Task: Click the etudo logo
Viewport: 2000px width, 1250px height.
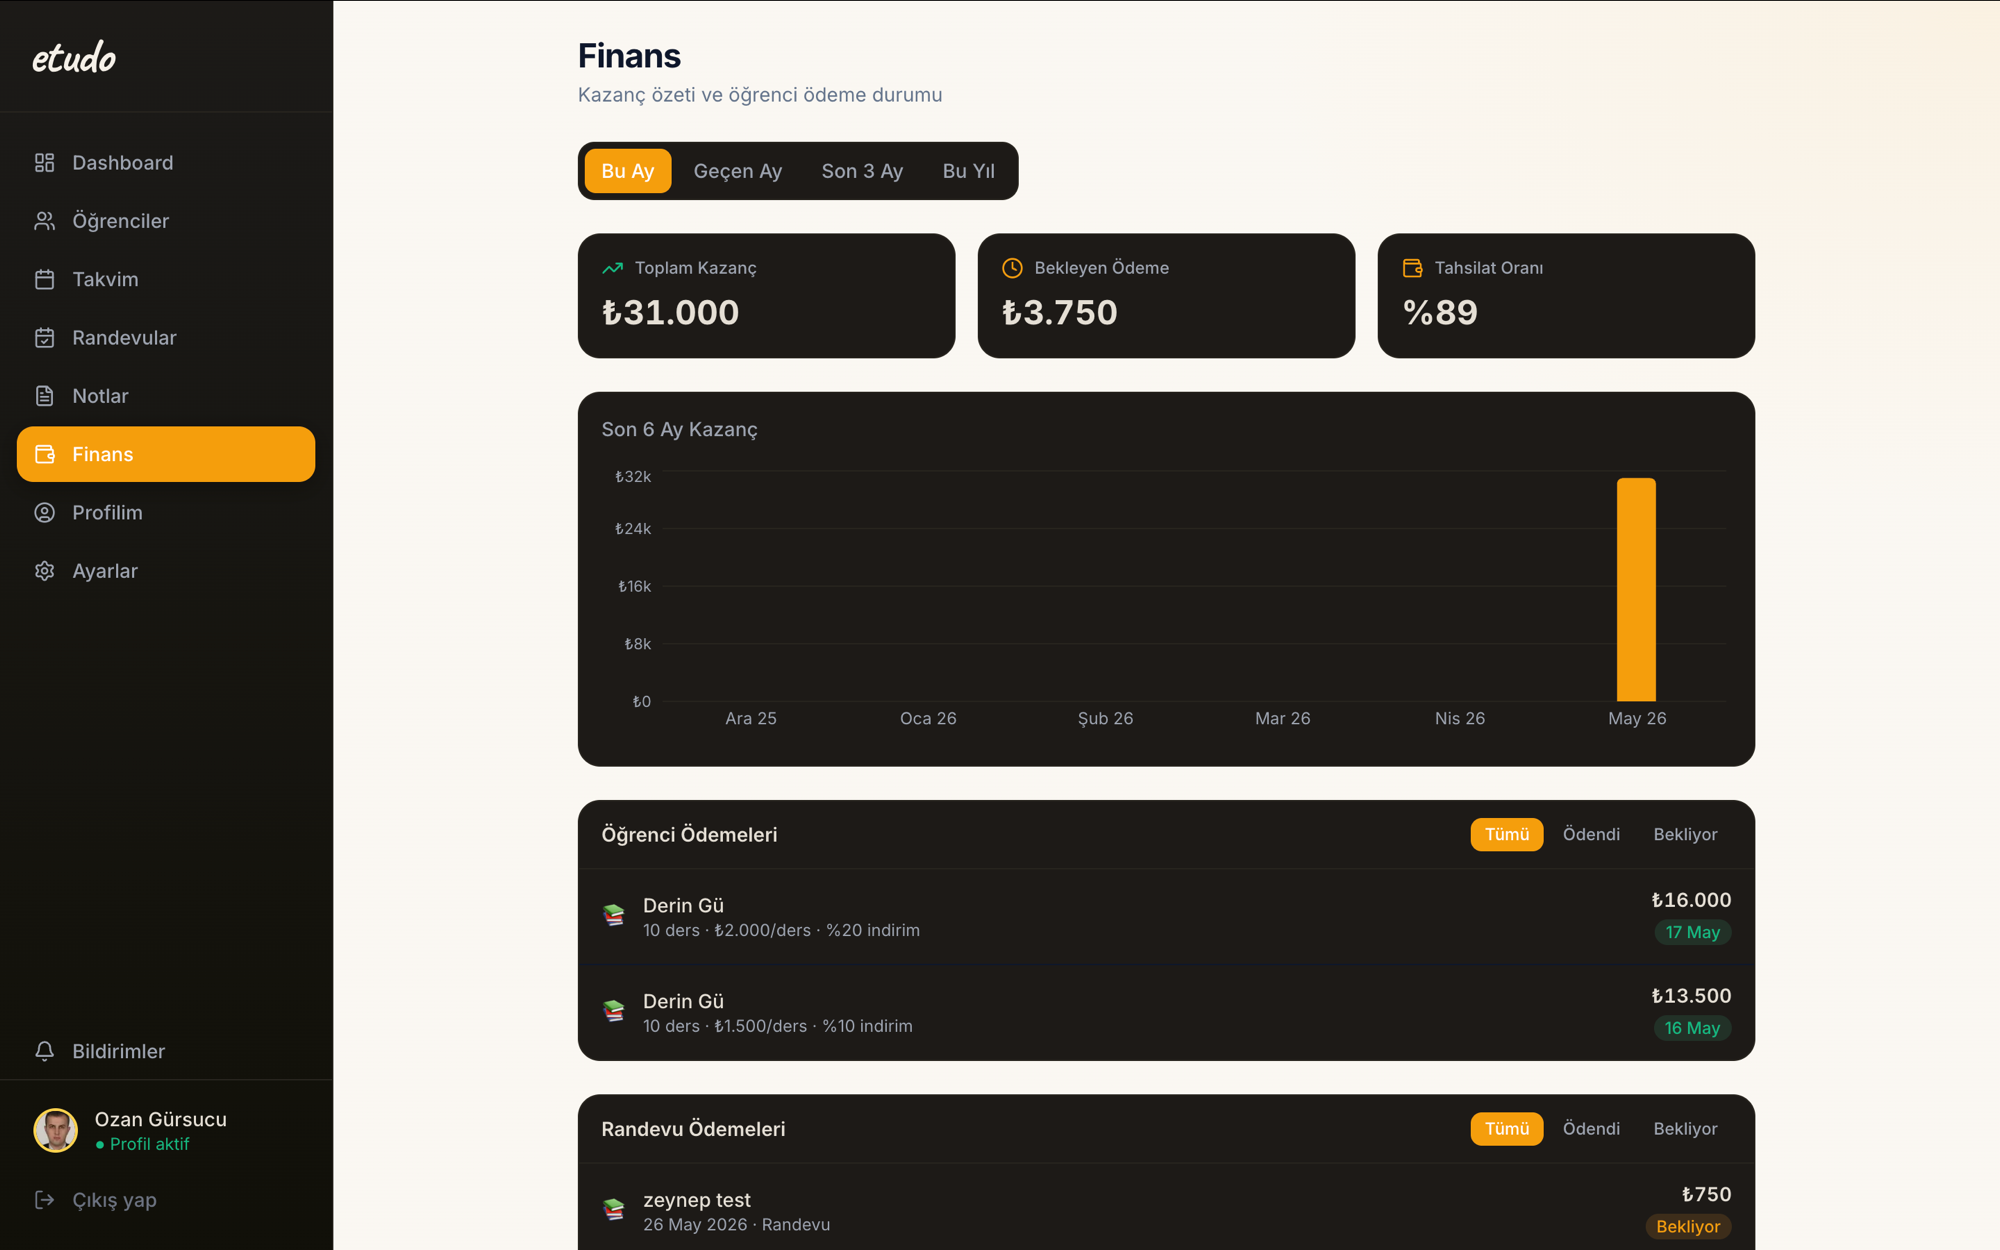Action: pos(74,58)
